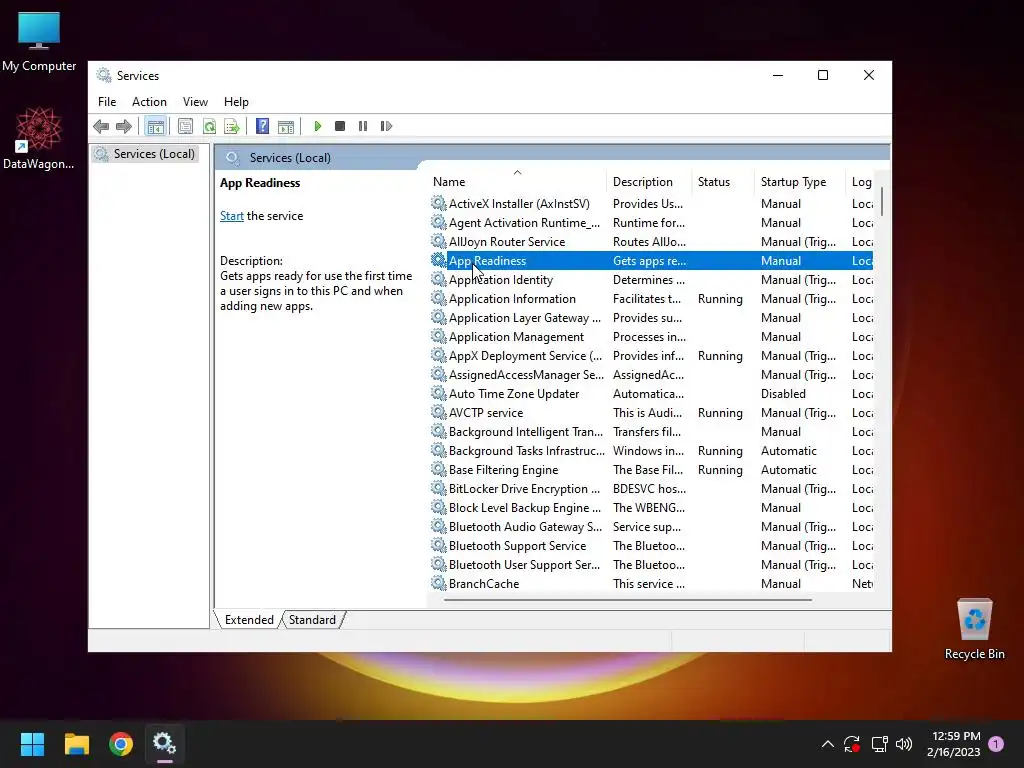Select Bluetooth User Support Service row
This screenshot has height=768, width=1024.
point(651,565)
